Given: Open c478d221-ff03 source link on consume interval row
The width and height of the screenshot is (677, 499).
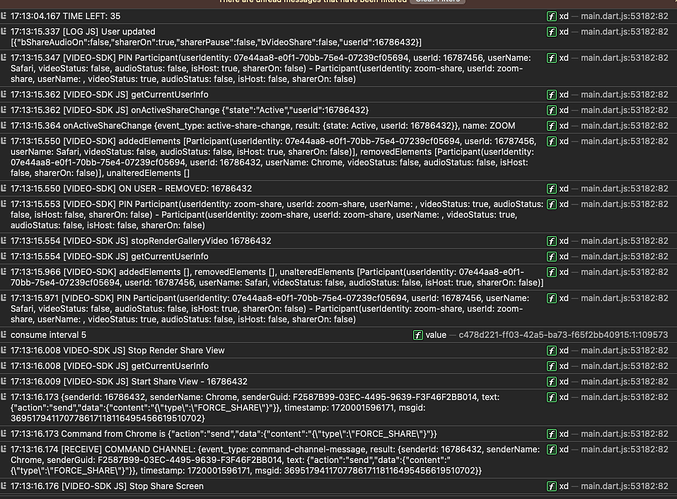Looking at the screenshot, I should click(x=563, y=335).
